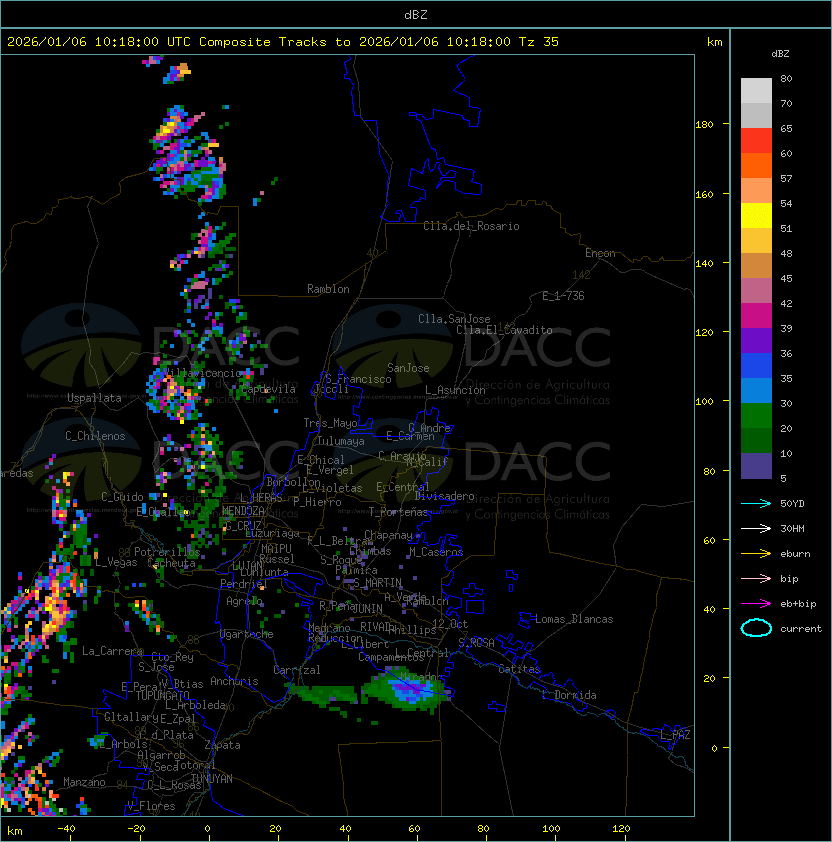The image size is (832, 842).
Task: Pick the yellow 51-54 dBZ color swatch
Action: click(x=756, y=216)
